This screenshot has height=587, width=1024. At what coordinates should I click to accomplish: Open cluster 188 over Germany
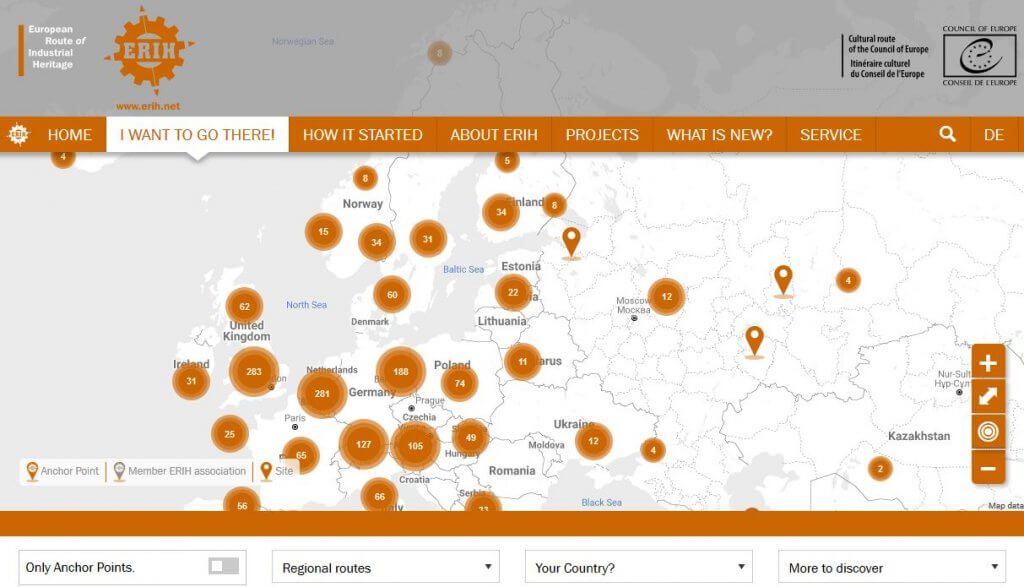401,372
